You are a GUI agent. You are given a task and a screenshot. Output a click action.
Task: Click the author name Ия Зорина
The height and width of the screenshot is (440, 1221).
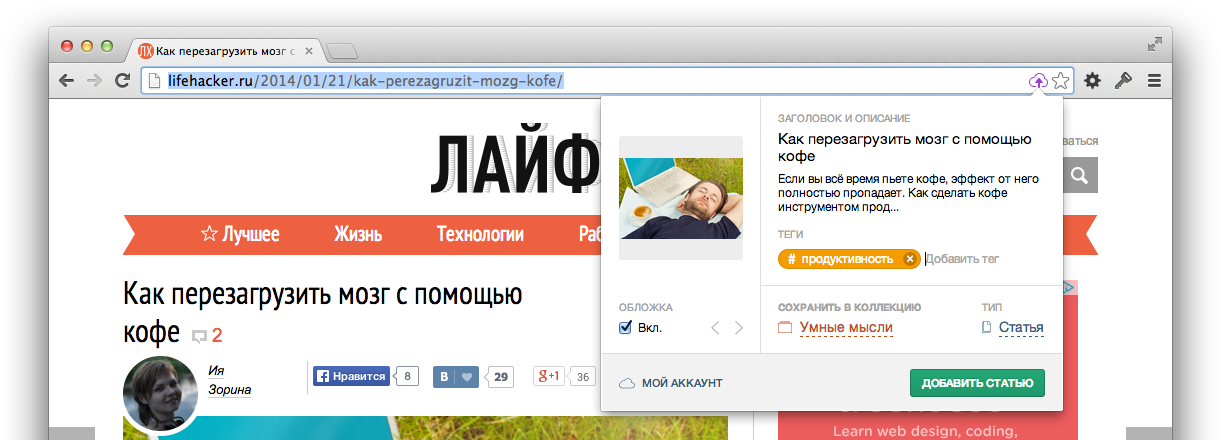229,380
